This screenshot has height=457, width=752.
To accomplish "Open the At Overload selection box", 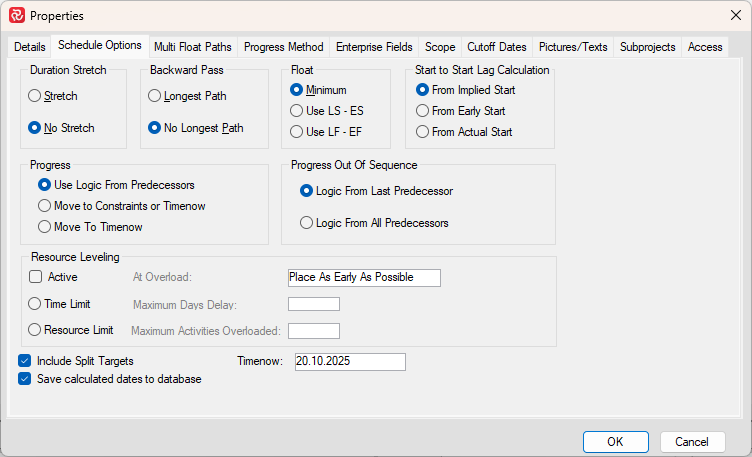I will point(363,277).
